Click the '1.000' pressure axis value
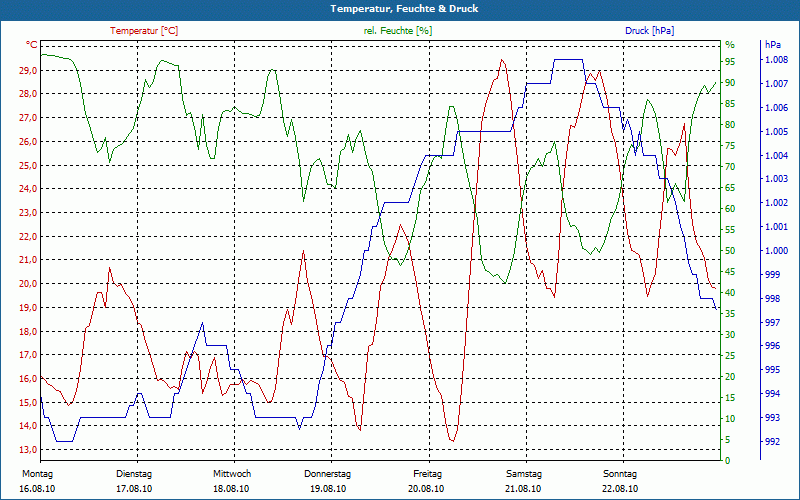 (776, 251)
